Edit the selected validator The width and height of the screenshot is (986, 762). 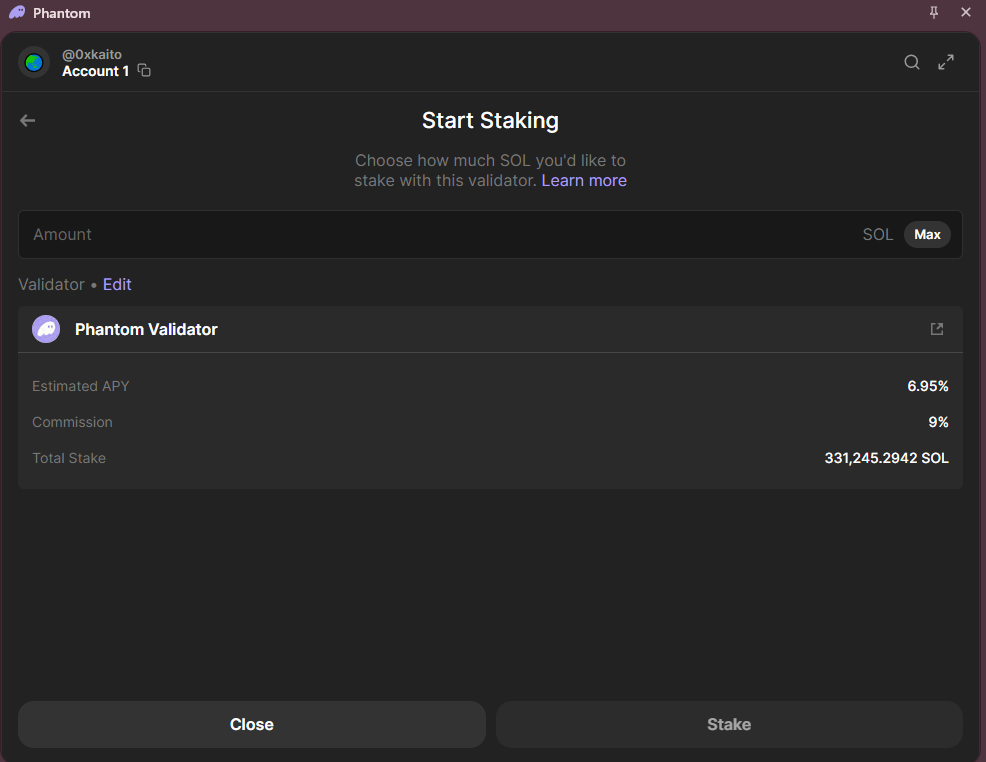coord(117,284)
